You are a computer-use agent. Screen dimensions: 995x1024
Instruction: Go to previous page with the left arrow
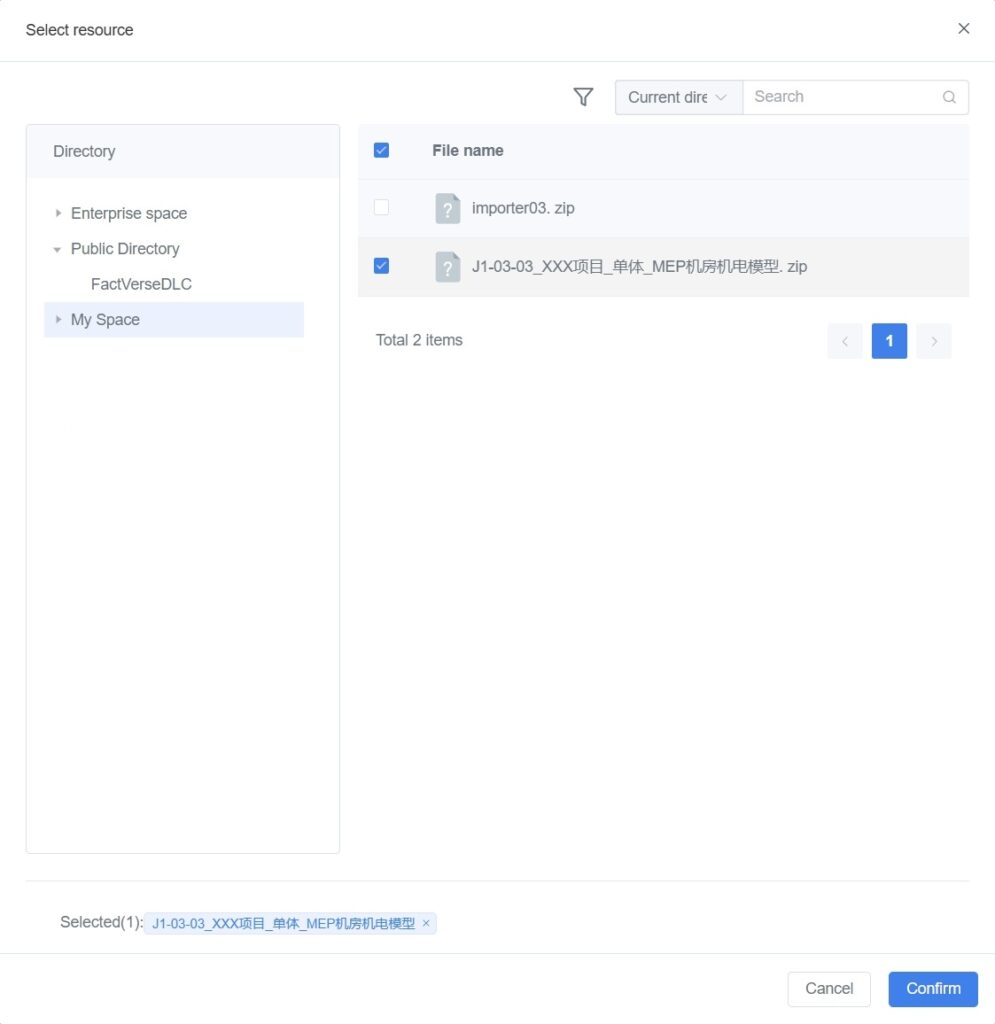pos(844,341)
